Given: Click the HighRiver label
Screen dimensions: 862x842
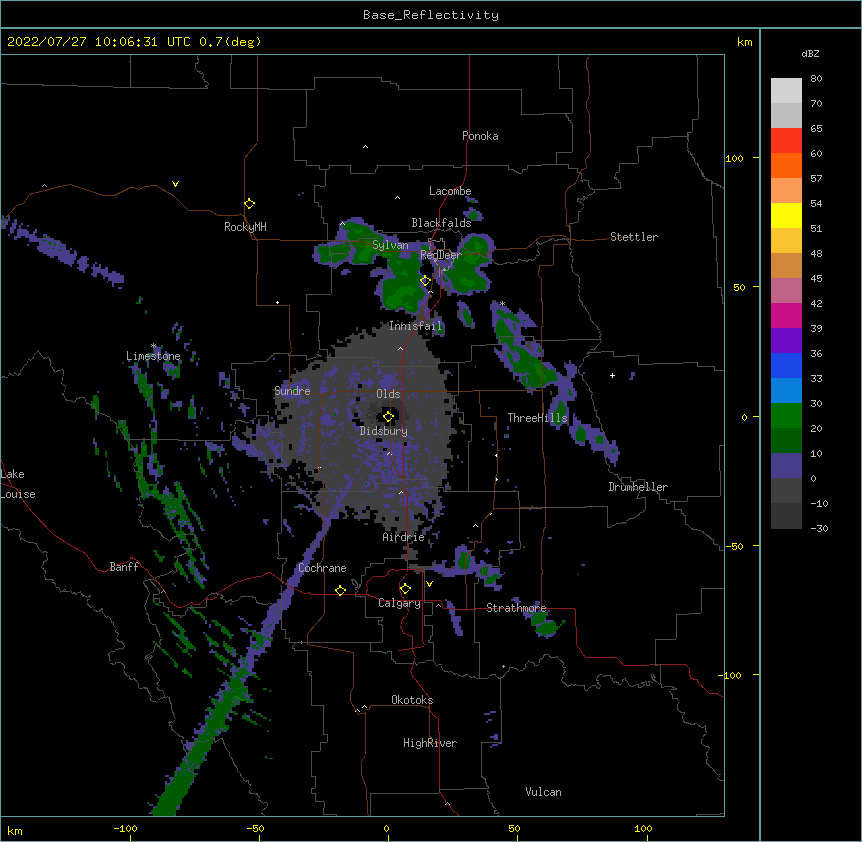Looking at the screenshot, I should pos(430,743).
